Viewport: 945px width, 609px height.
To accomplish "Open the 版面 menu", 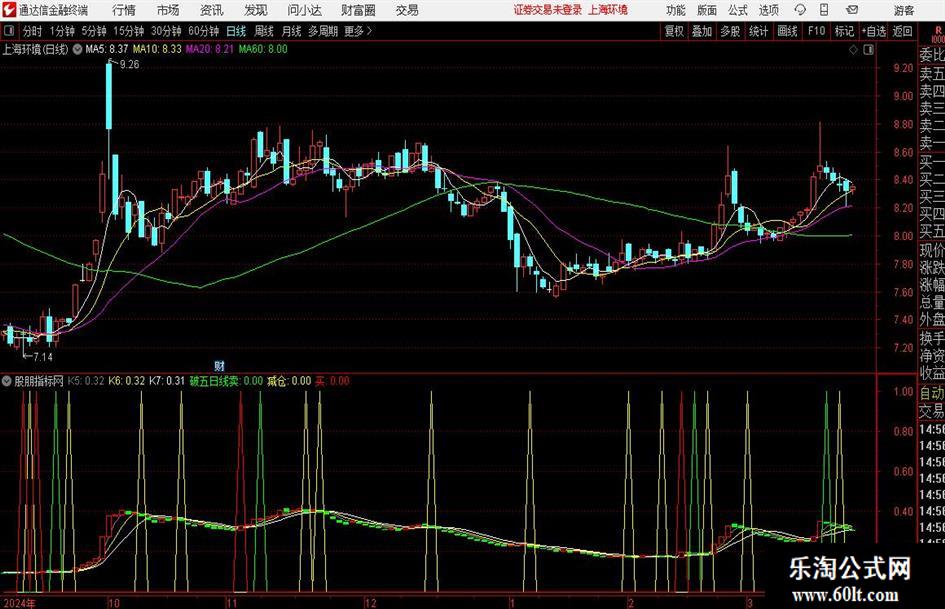I will [707, 10].
